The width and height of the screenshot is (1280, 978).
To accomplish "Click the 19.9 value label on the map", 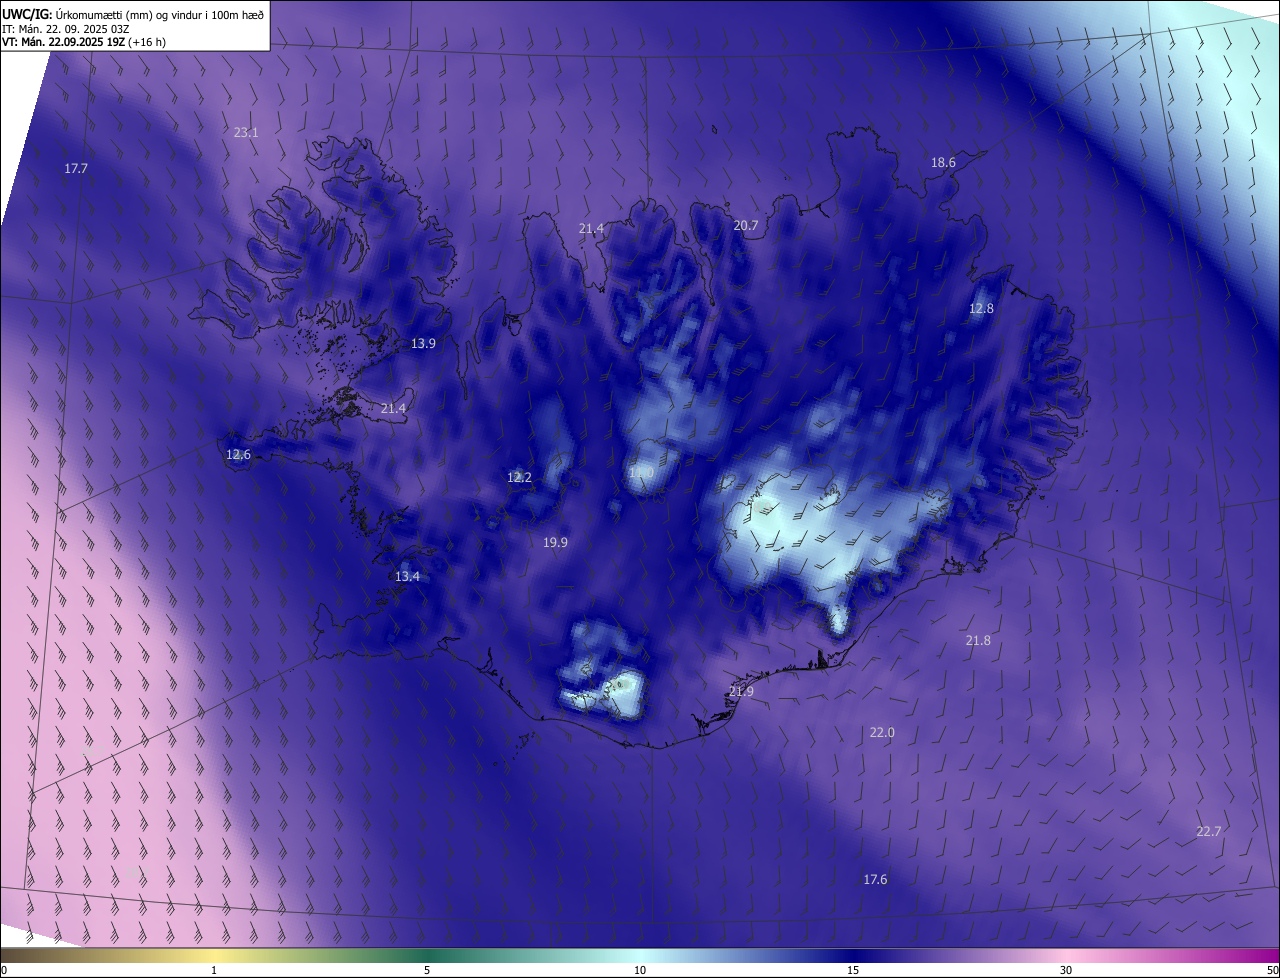I will [x=555, y=543].
